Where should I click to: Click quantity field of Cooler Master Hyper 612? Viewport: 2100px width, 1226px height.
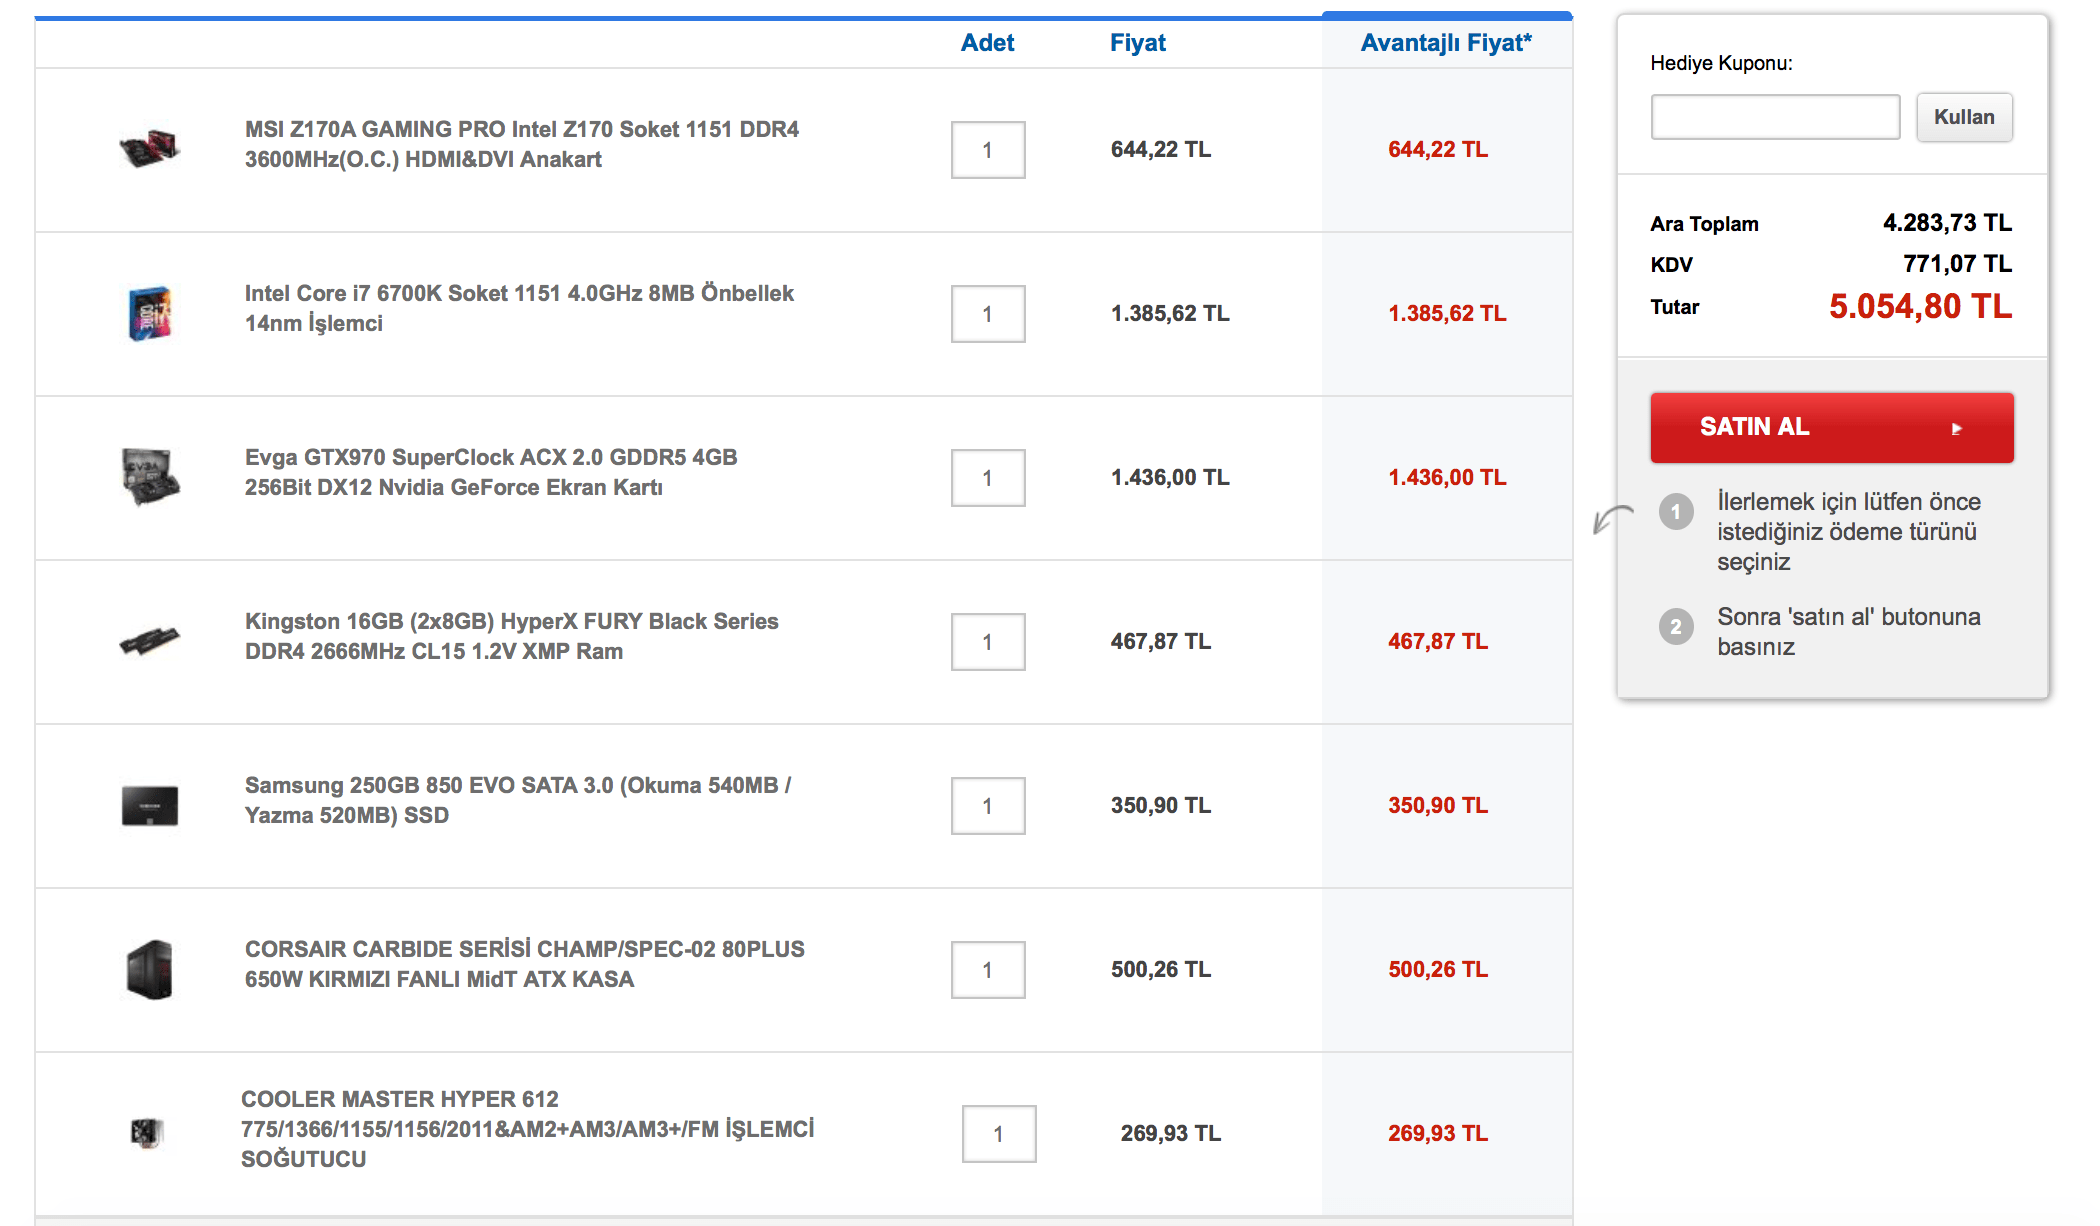[x=998, y=1134]
